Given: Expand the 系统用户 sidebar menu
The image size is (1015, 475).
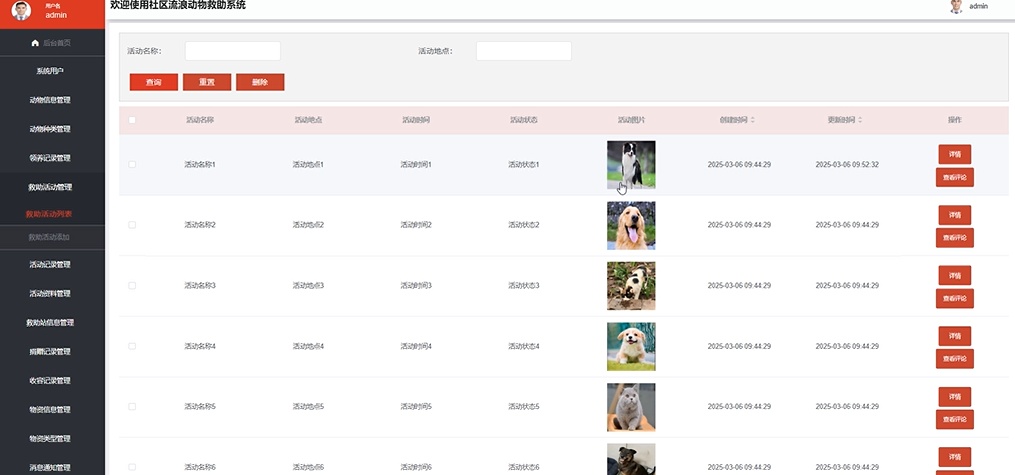Looking at the screenshot, I should point(50,71).
